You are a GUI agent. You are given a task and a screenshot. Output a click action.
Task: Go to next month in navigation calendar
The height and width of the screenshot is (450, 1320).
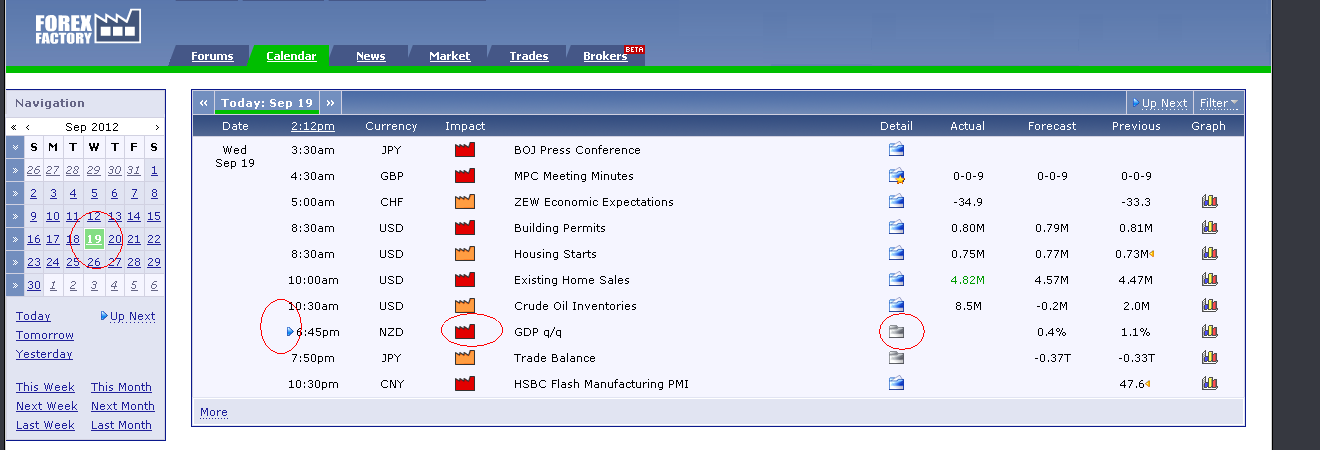pyautogui.click(x=157, y=127)
